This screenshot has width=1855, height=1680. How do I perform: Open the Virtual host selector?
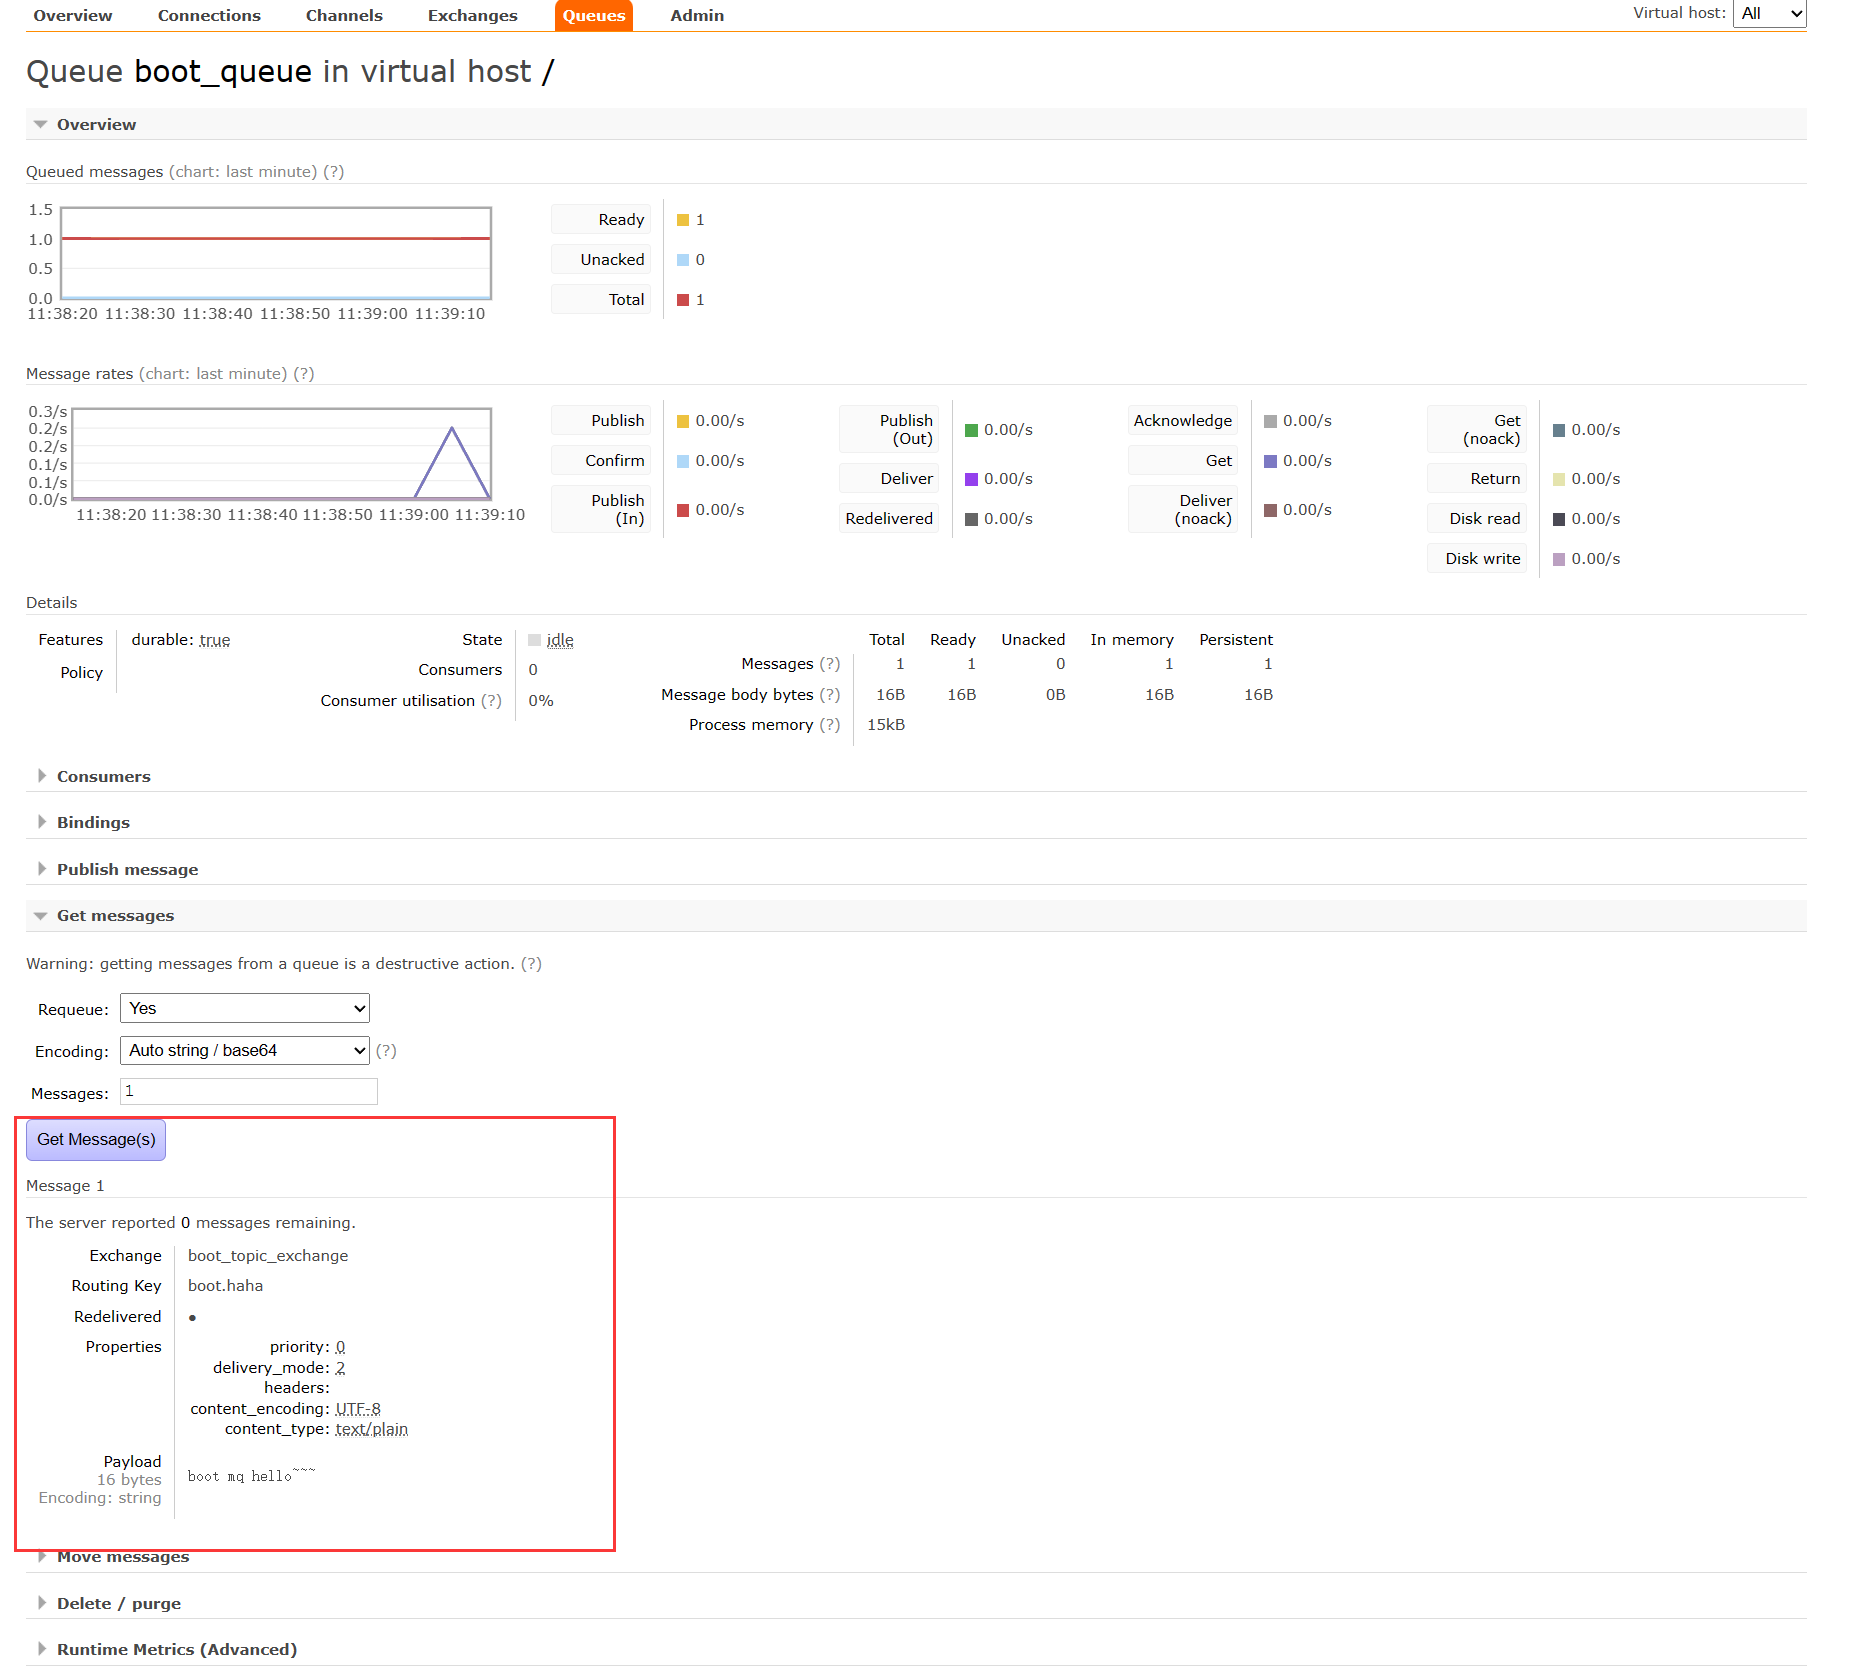tap(1768, 13)
